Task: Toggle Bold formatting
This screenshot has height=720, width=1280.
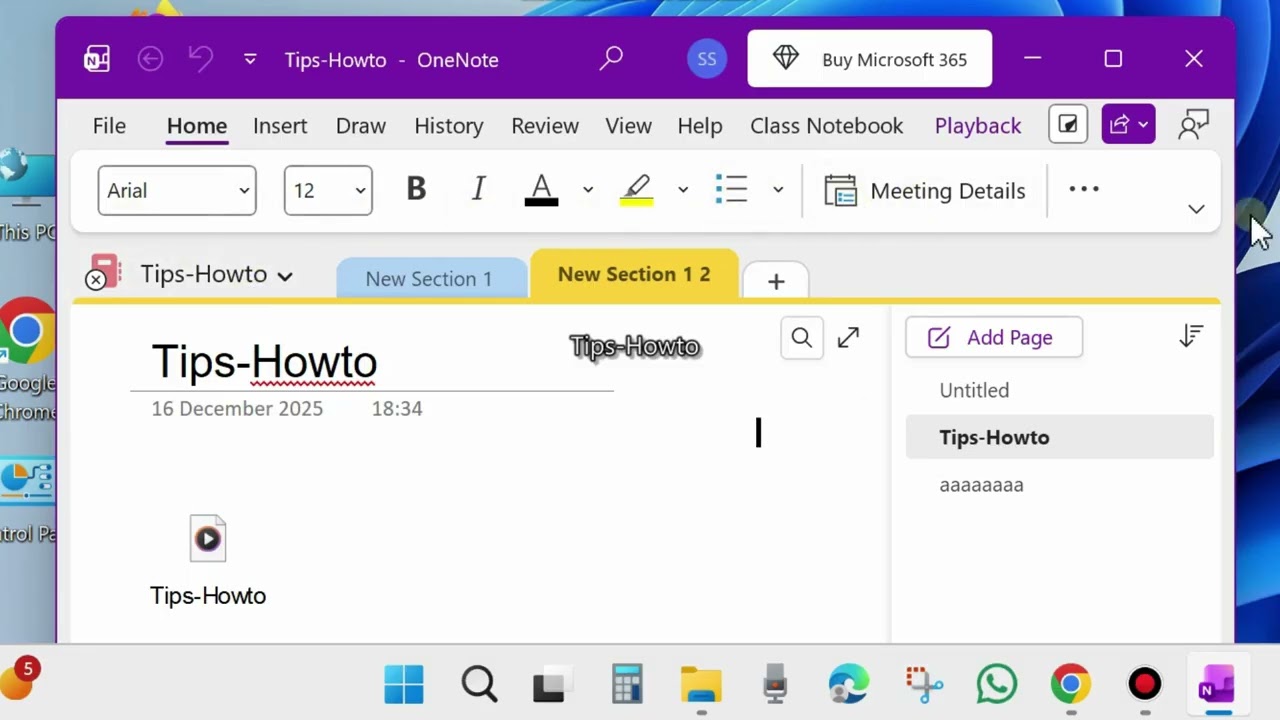Action: (x=416, y=189)
